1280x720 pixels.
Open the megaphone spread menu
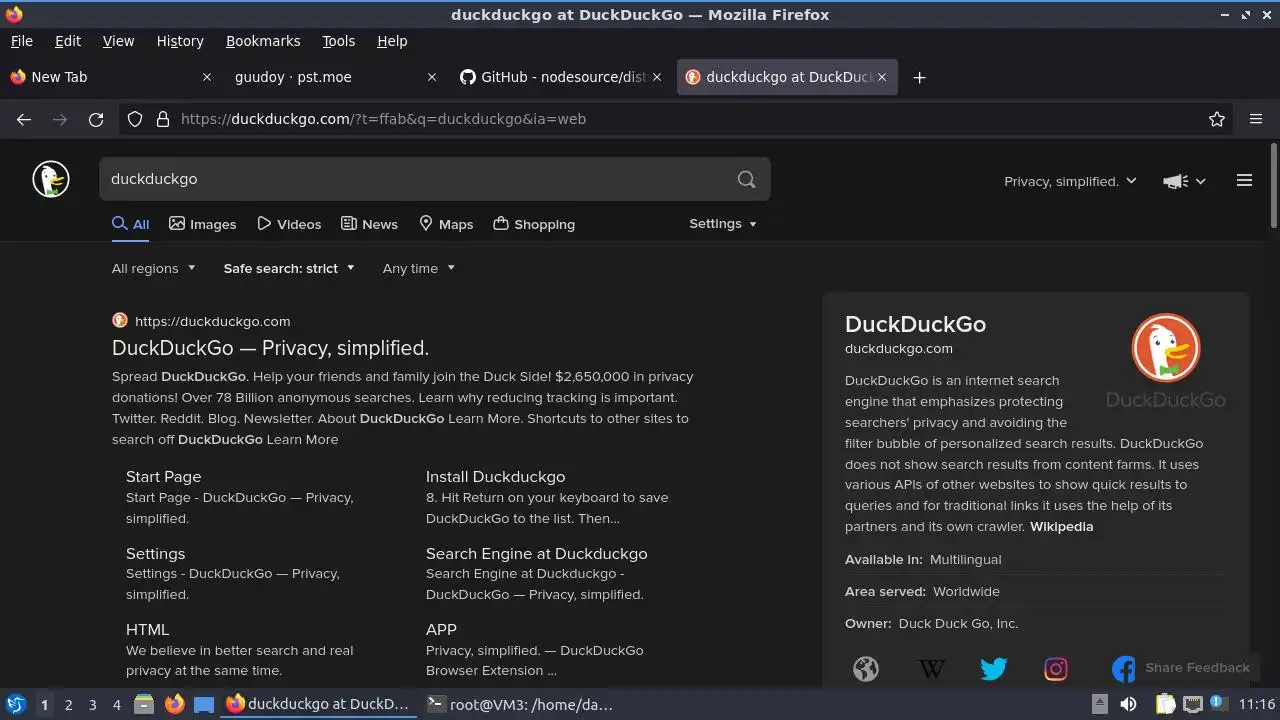(1184, 181)
